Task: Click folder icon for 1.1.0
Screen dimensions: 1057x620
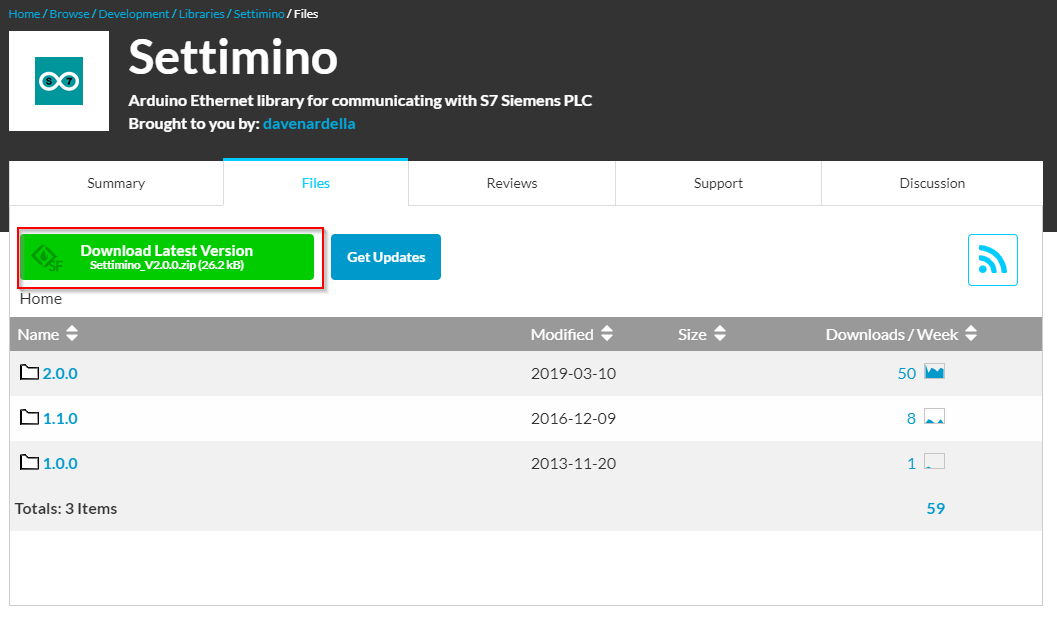Action: point(29,417)
